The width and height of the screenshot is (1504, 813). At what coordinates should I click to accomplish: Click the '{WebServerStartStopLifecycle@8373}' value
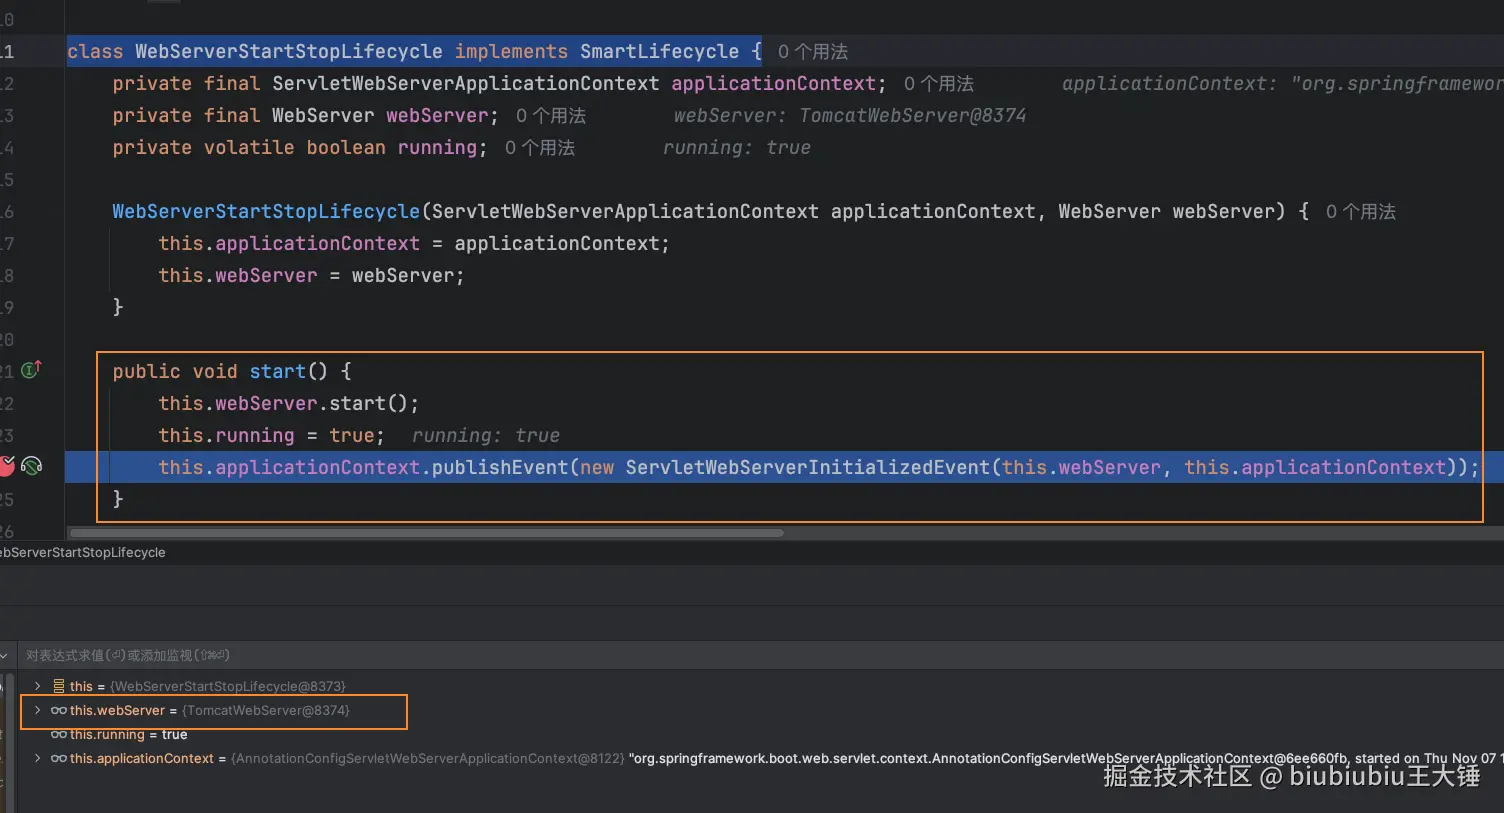(x=228, y=686)
